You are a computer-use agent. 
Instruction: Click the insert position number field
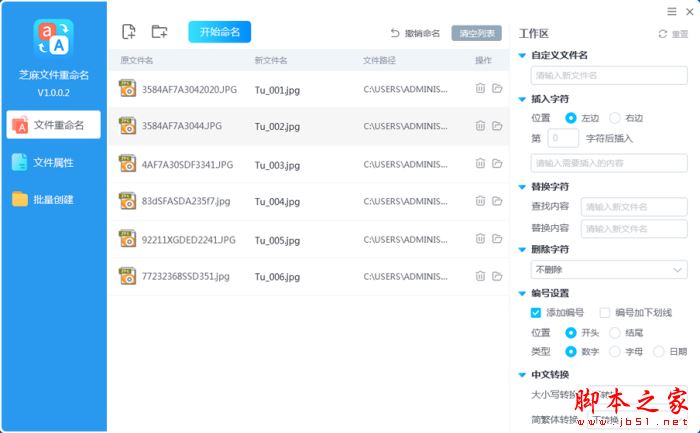pyautogui.click(x=563, y=138)
